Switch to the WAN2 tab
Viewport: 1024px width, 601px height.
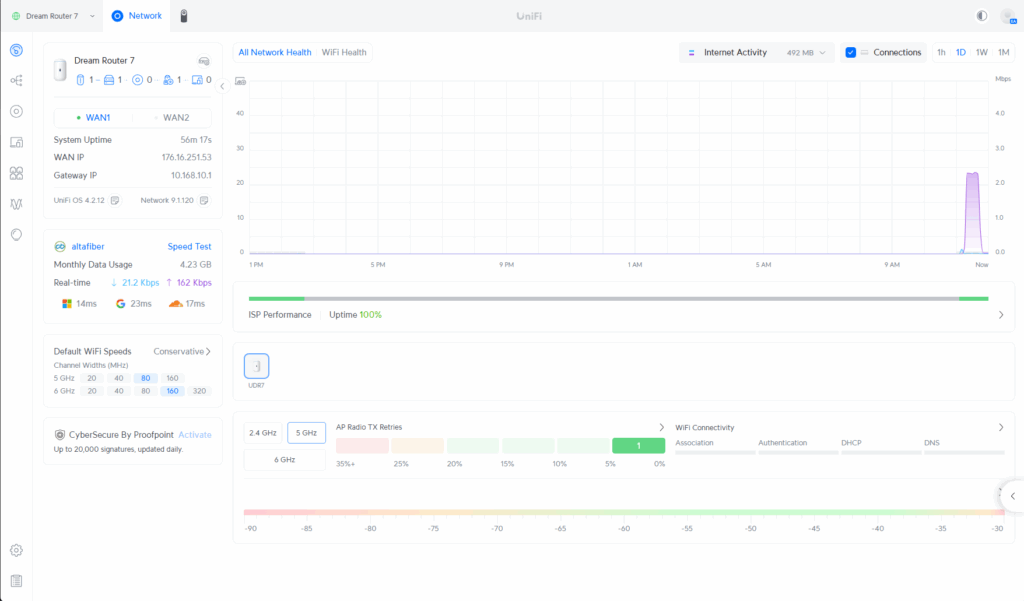(x=172, y=118)
